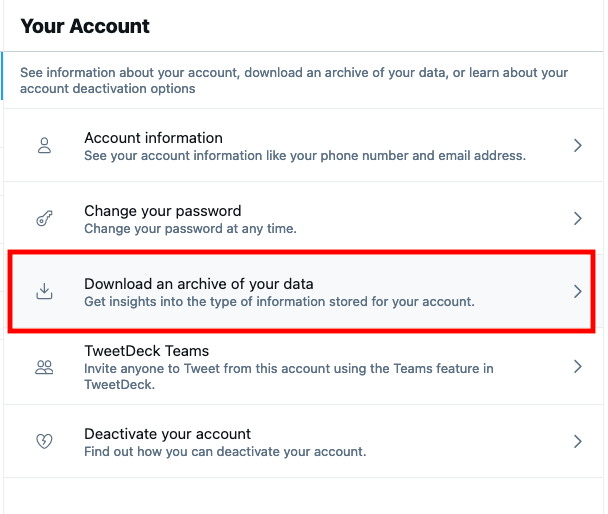Screen dimensions: 608x514
Task: Click the person icon beside Account information
Action: [x=44, y=146]
